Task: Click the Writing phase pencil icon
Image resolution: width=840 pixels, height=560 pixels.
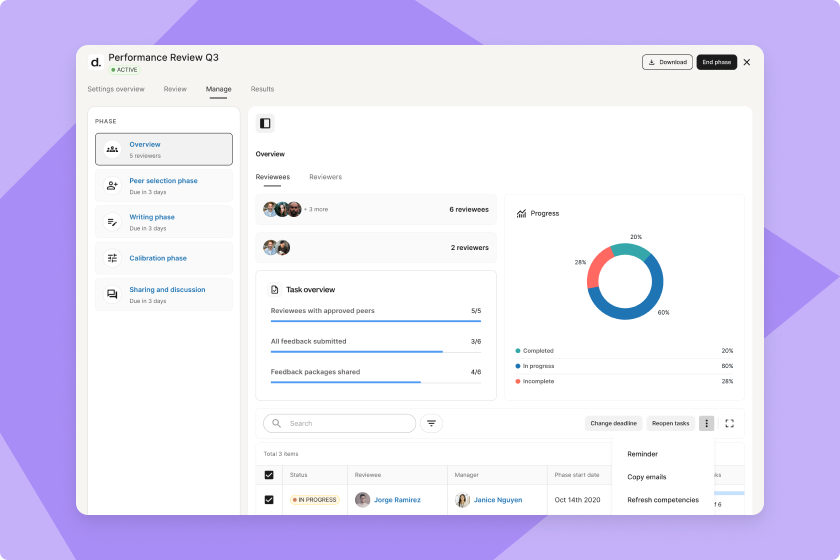Action: tap(112, 221)
